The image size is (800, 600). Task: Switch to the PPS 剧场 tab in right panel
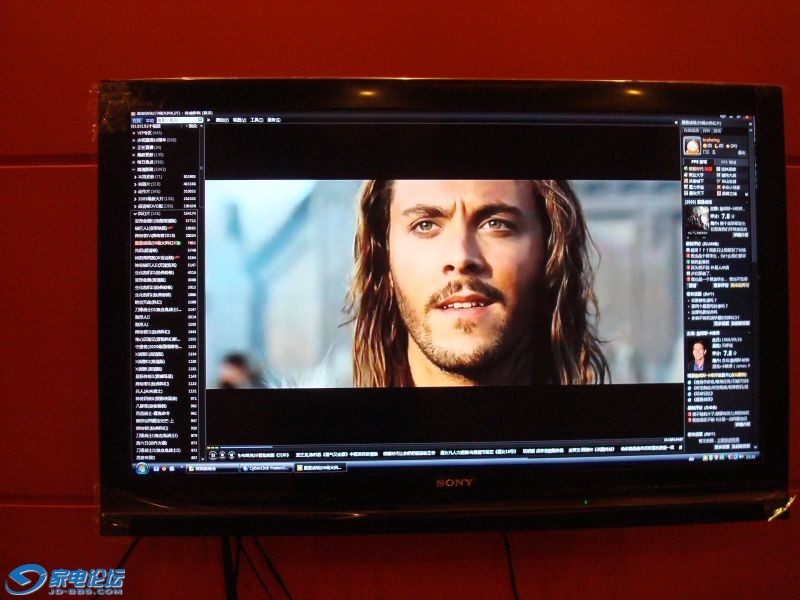click(699, 162)
